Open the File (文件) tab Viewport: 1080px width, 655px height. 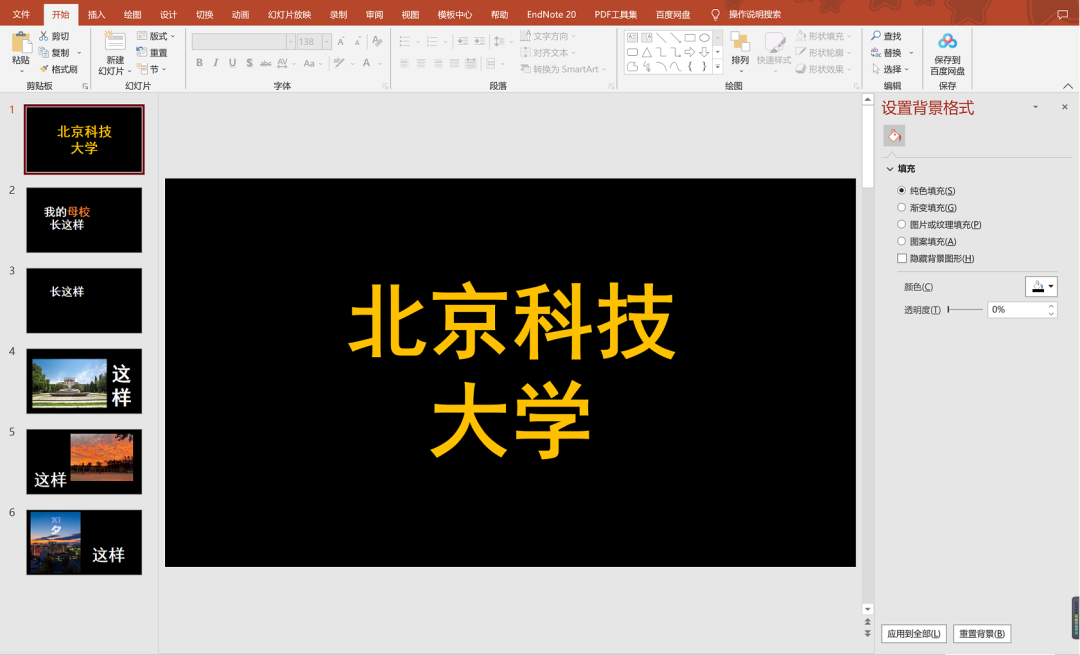click(x=21, y=14)
